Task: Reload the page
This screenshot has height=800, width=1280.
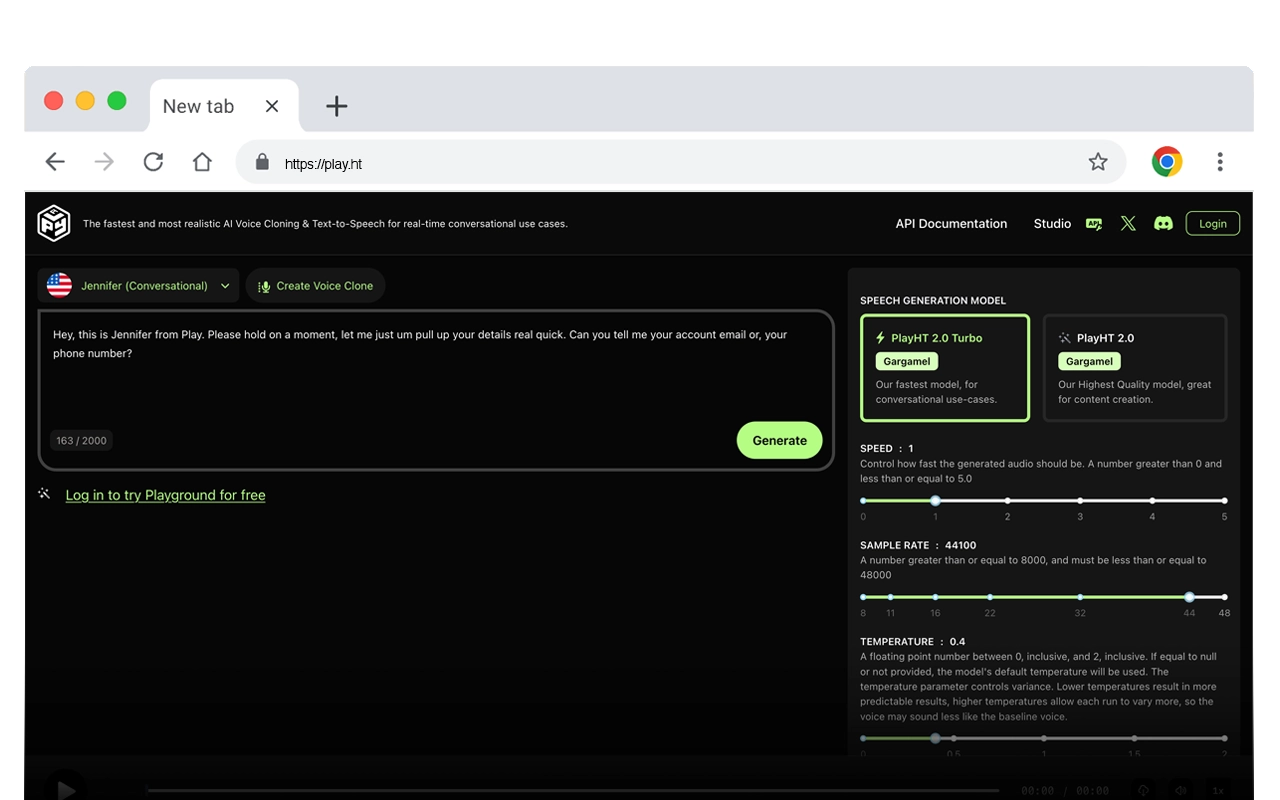Action: point(153,162)
